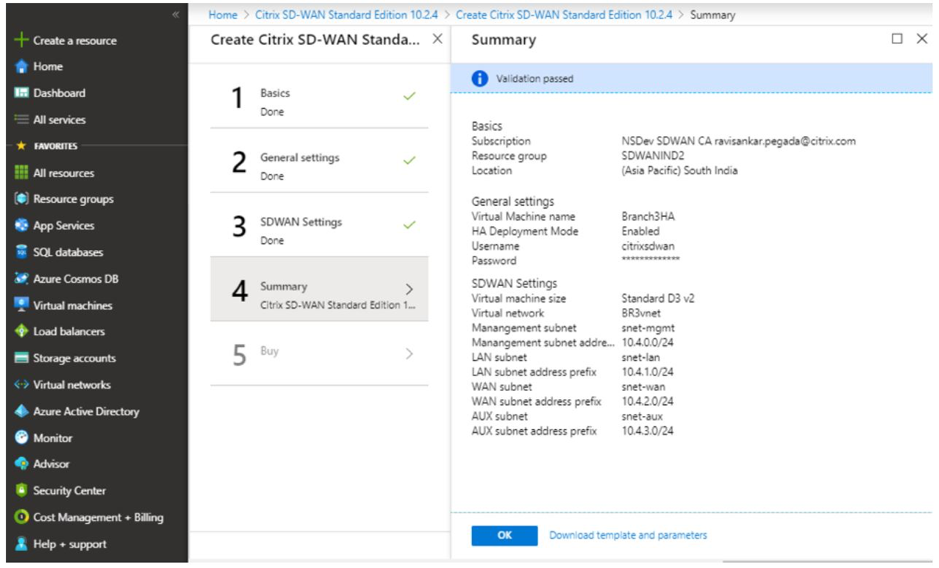Open the Dashboard icon in sidebar

(22, 93)
